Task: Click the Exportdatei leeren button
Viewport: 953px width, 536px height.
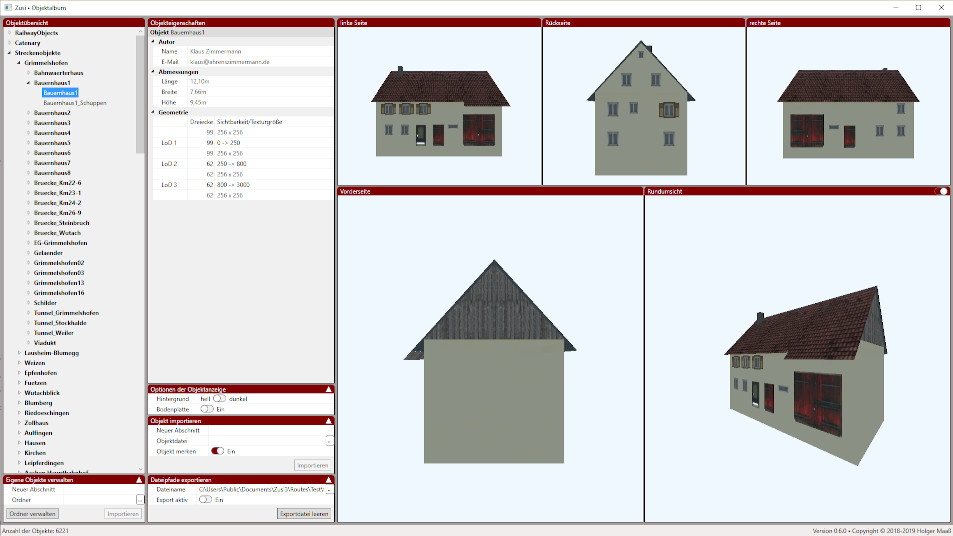Action: point(304,513)
